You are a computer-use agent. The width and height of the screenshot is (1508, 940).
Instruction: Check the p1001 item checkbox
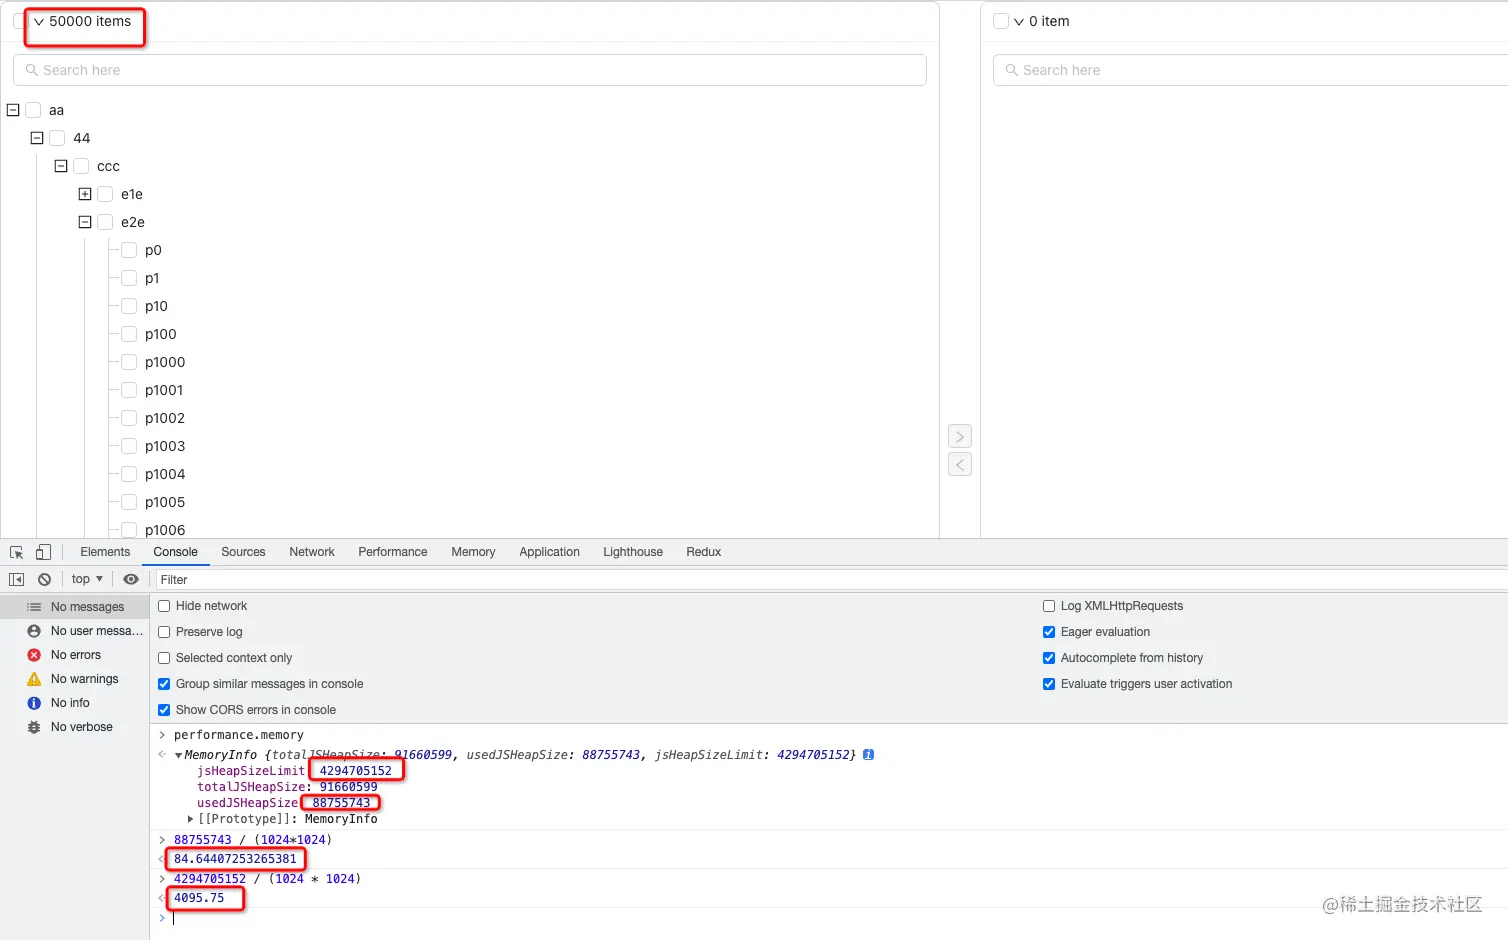pos(129,390)
